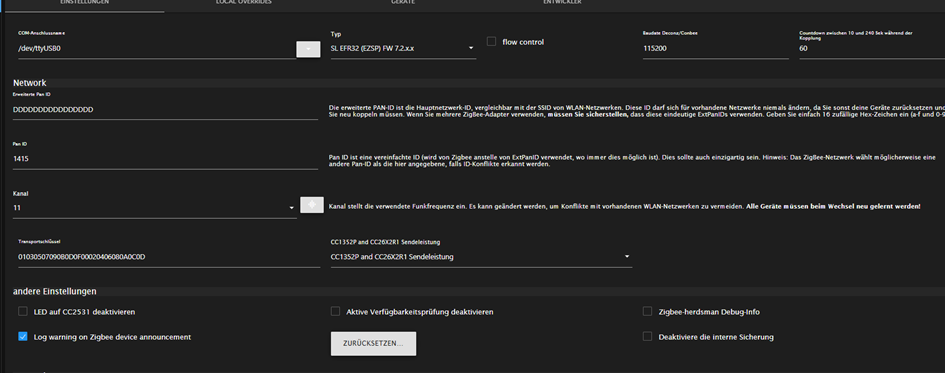
Task: Switch to the Local Overrides tab
Action: (x=244, y=3)
